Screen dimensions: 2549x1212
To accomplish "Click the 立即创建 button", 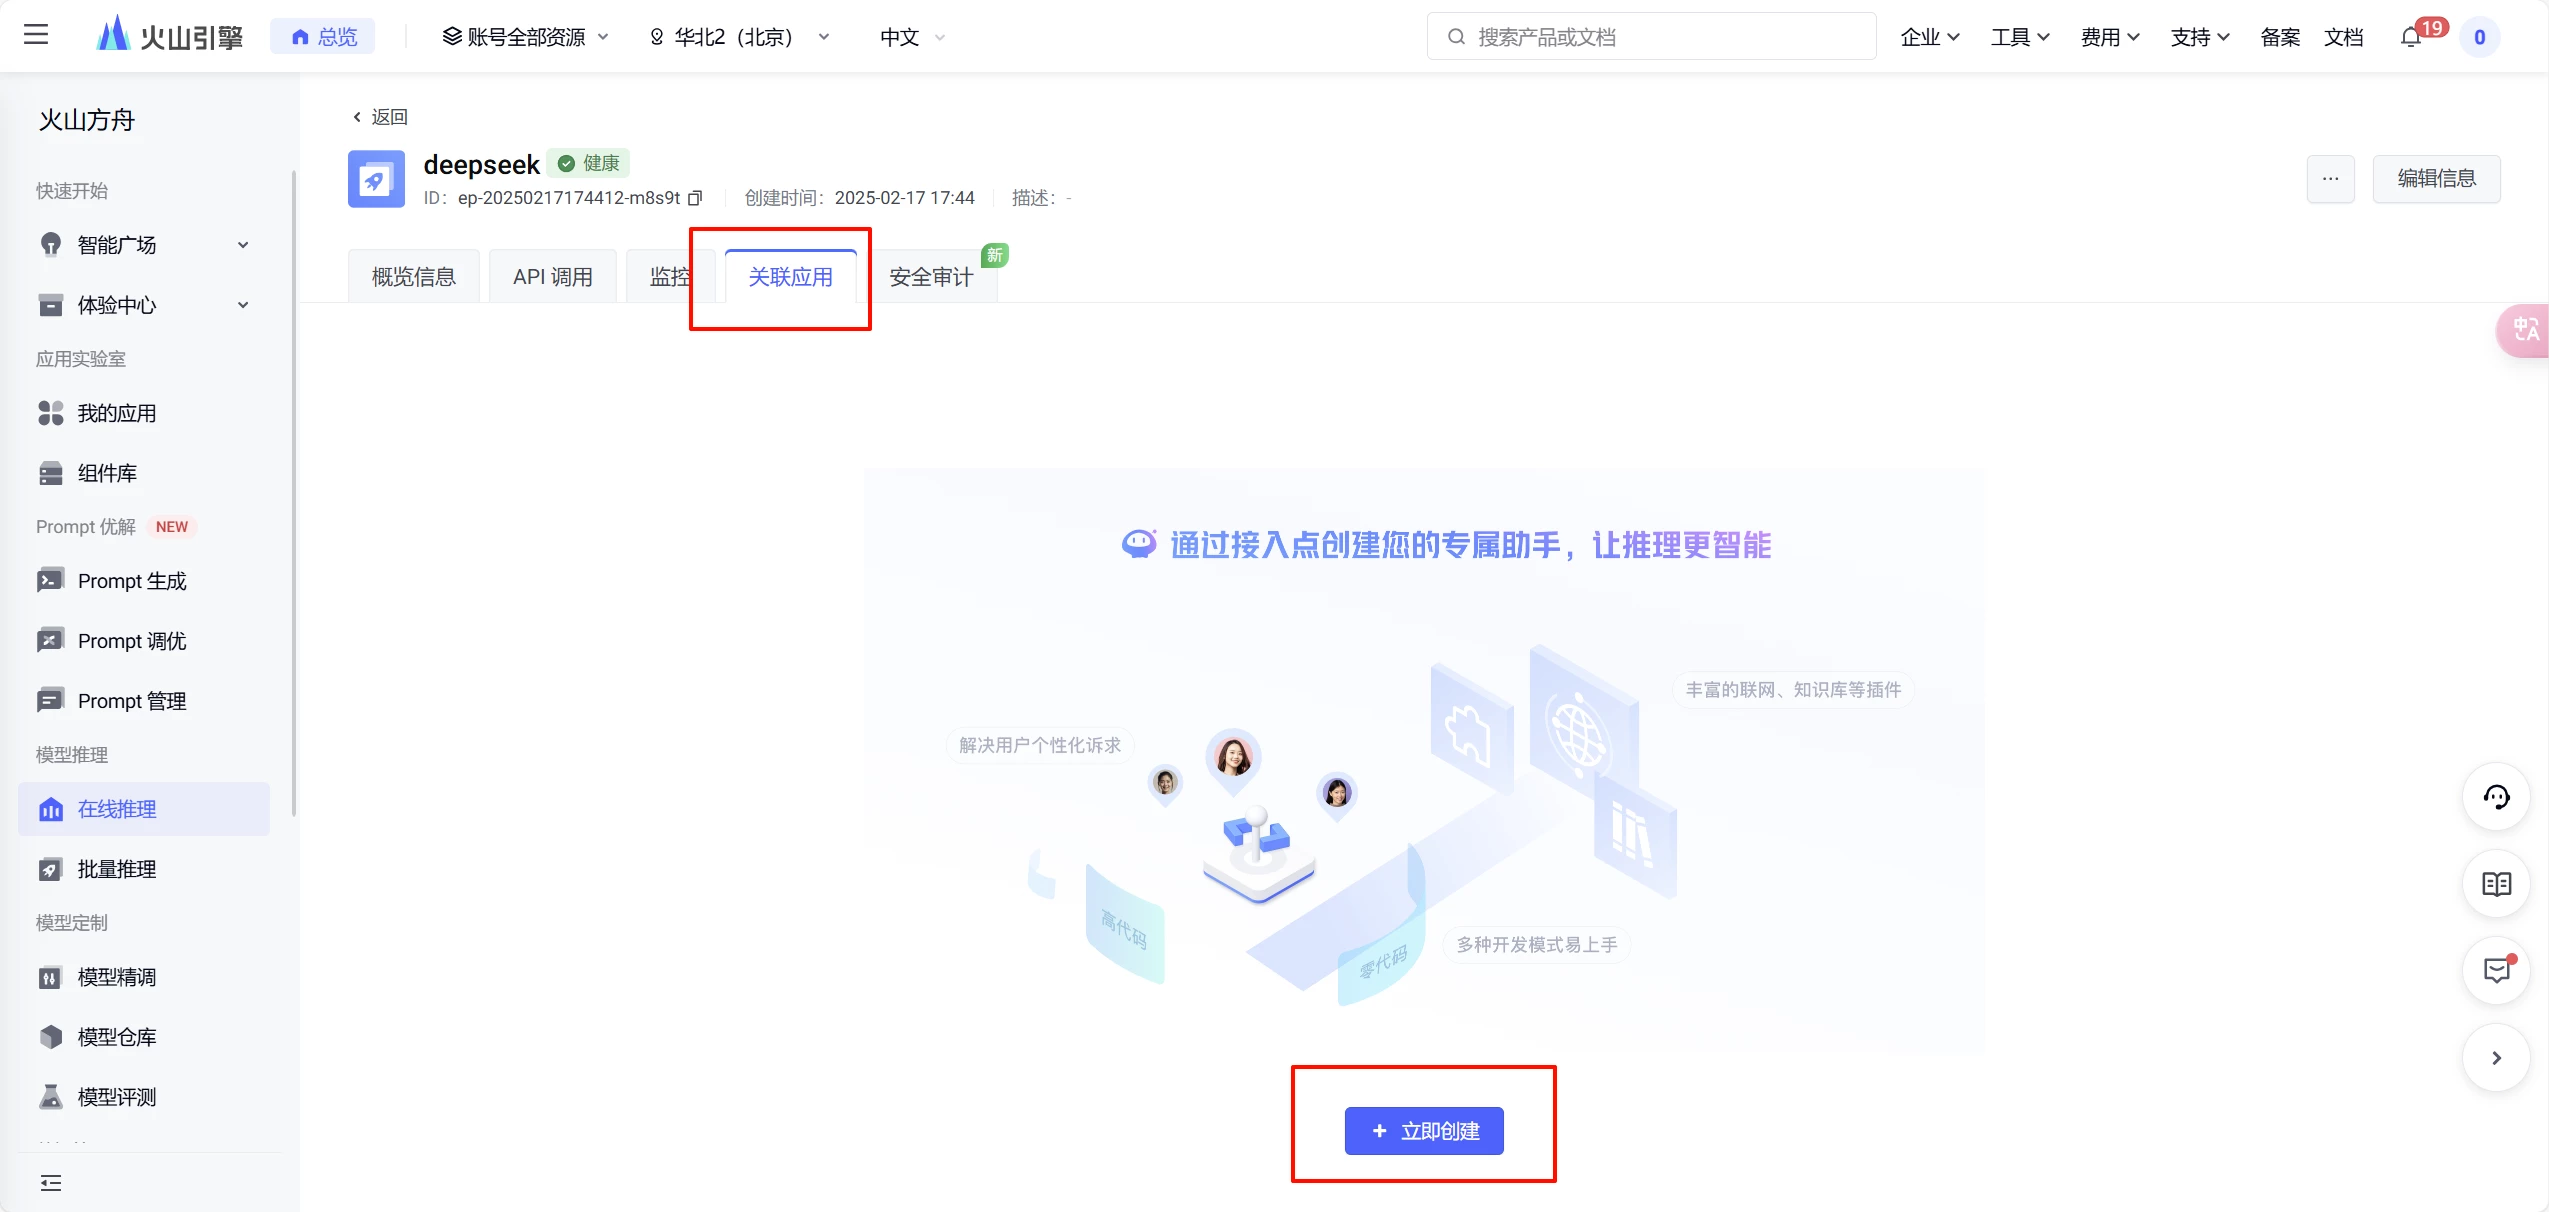I will click(x=1423, y=1131).
